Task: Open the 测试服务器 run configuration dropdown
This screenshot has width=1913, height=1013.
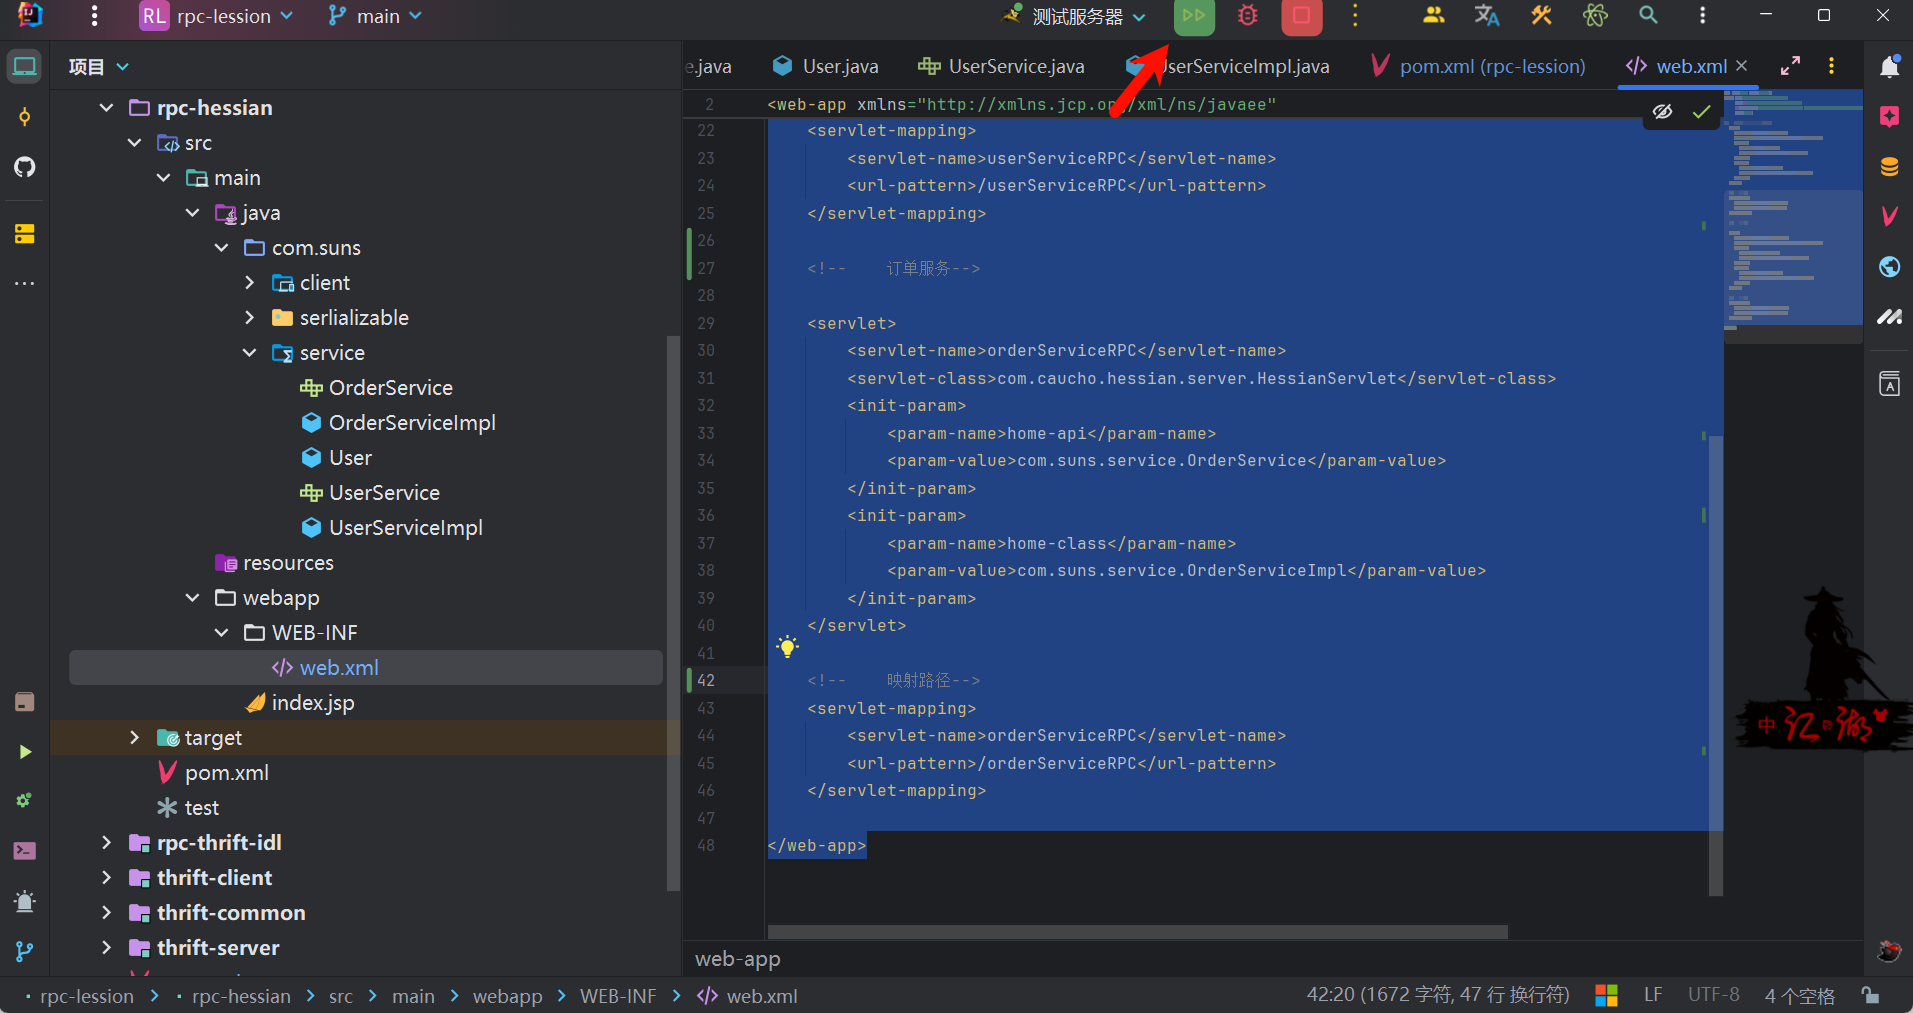Action: point(1078,16)
